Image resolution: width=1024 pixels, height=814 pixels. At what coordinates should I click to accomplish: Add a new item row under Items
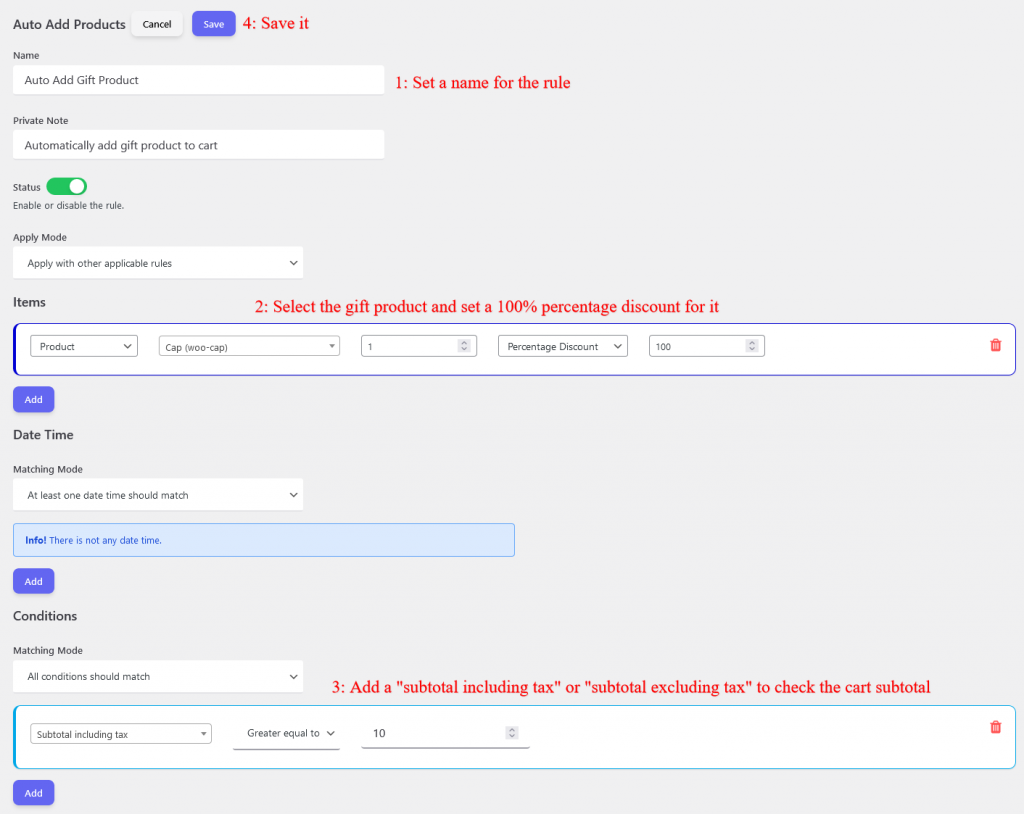33,399
